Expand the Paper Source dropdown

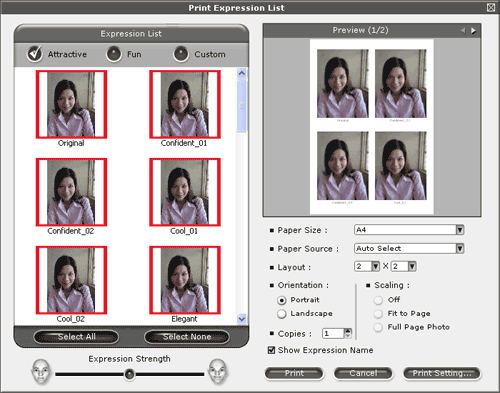(x=460, y=248)
